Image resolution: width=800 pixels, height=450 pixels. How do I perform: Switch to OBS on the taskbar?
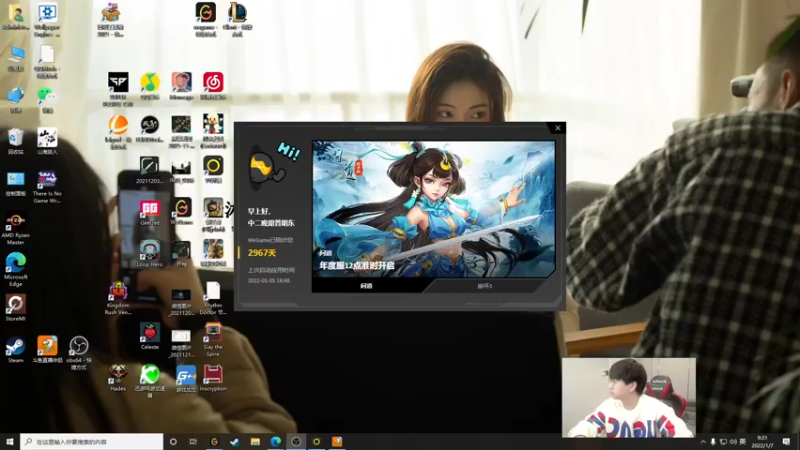coord(296,441)
